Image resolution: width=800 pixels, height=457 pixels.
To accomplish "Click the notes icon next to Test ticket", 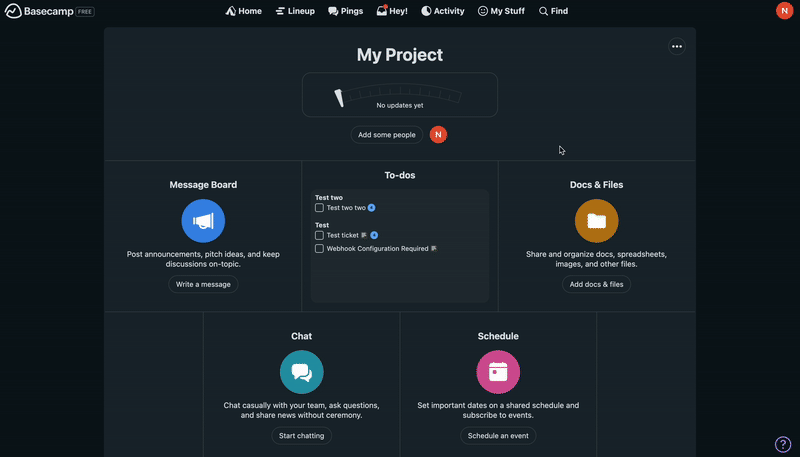I will [x=364, y=235].
